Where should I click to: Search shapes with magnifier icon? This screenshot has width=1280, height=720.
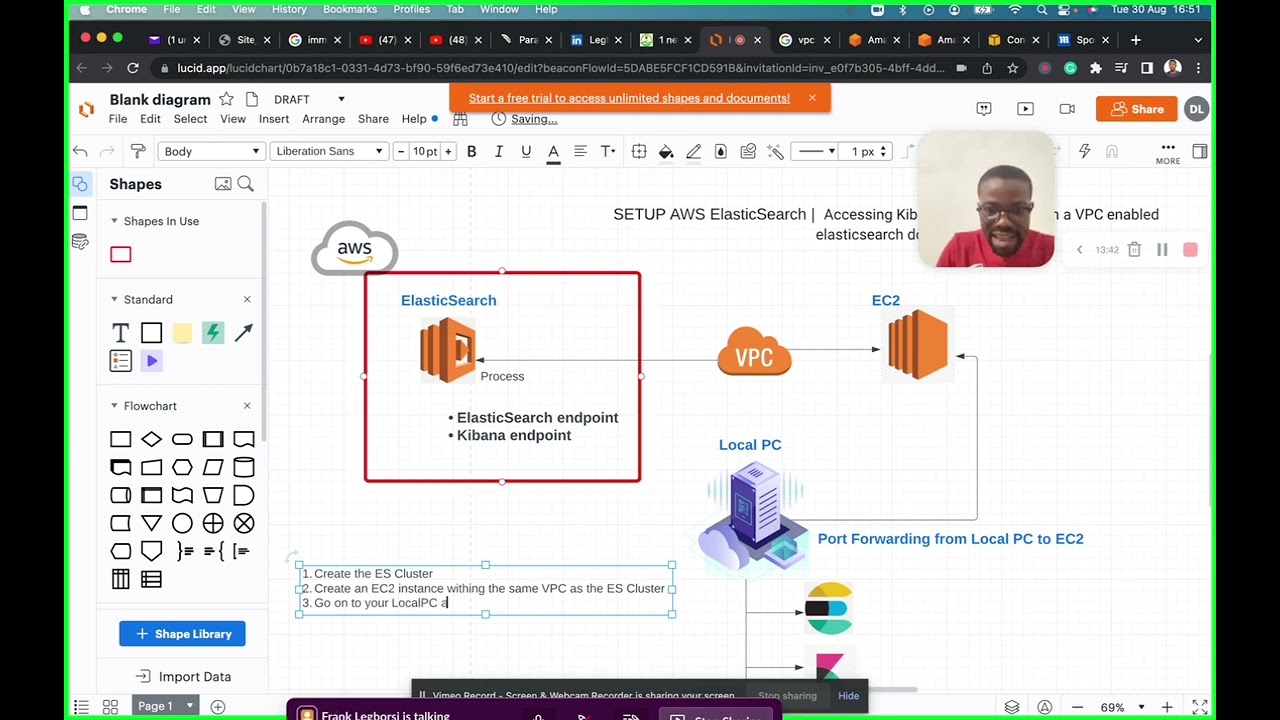246,184
